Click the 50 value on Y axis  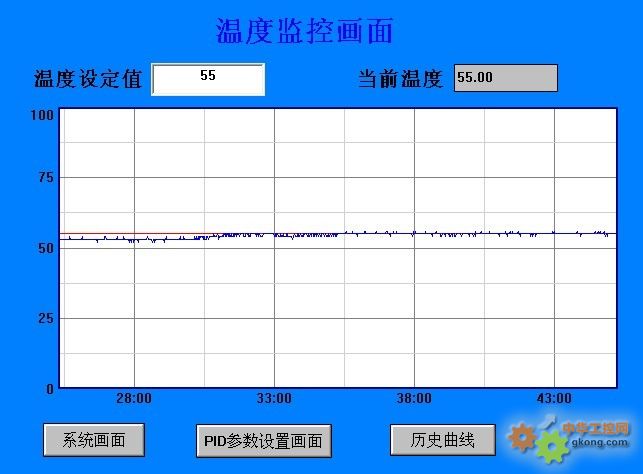pyautogui.click(x=46, y=248)
